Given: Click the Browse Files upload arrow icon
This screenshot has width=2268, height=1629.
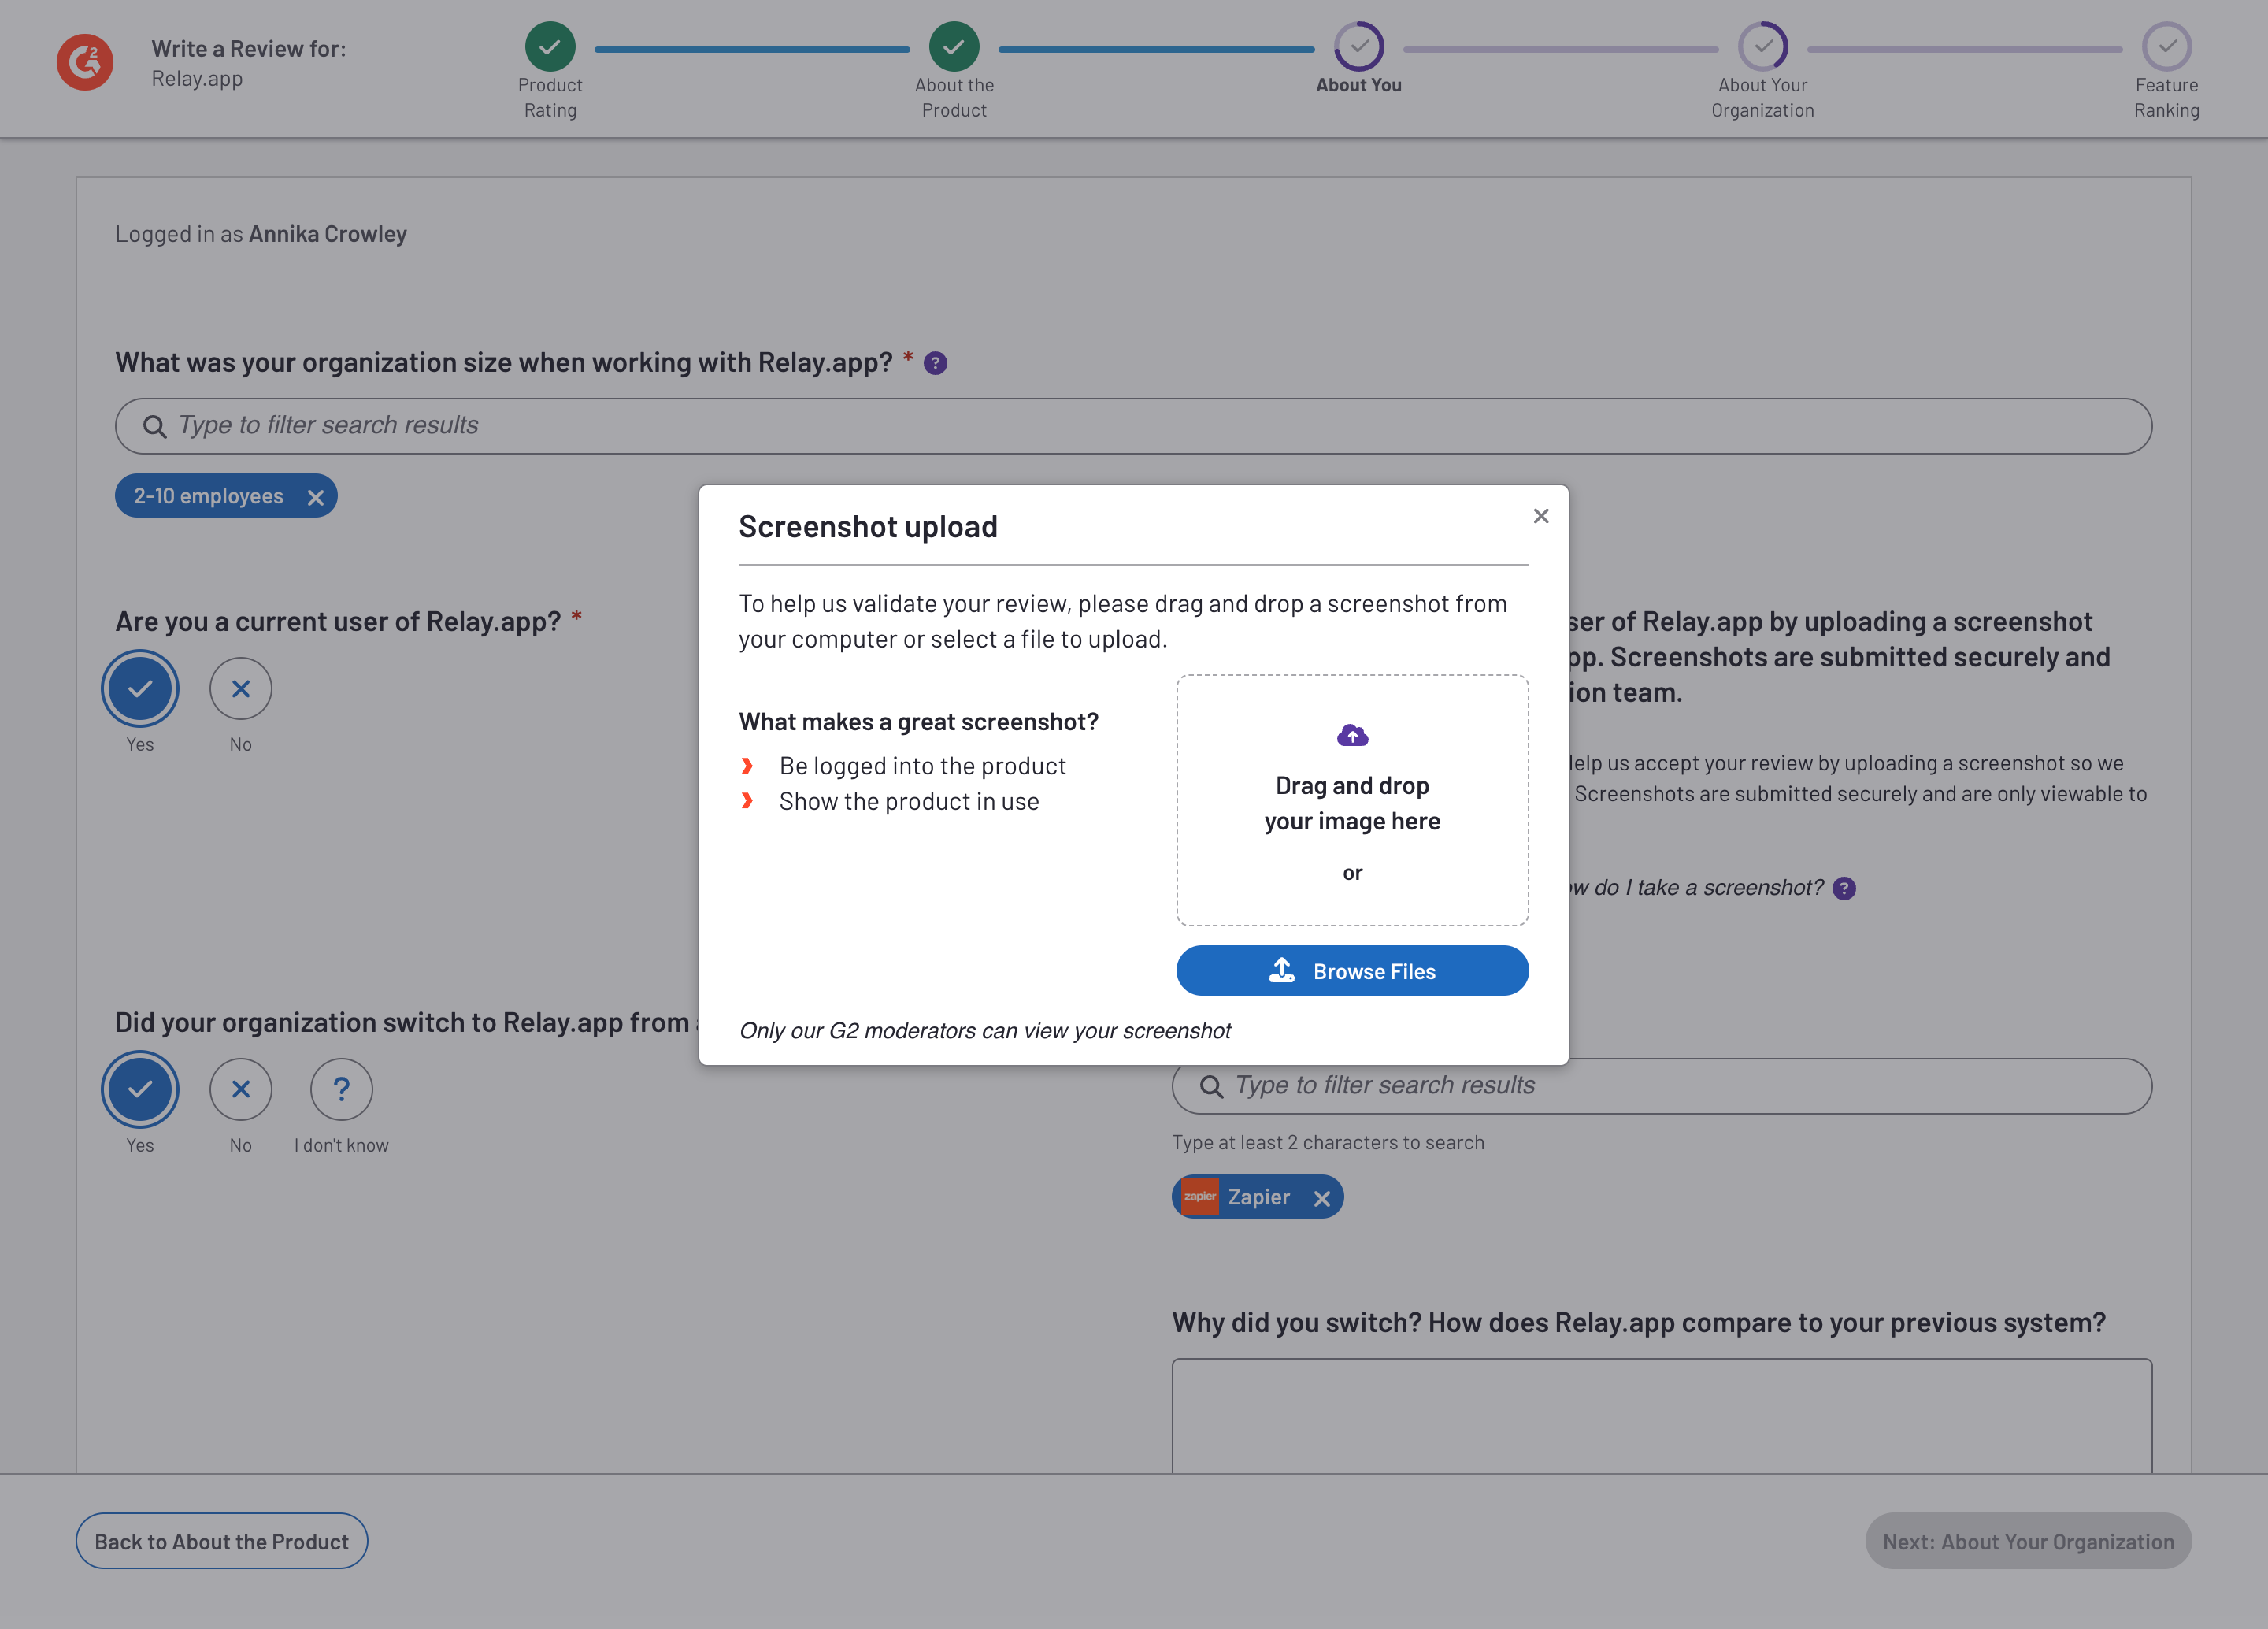Looking at the screenshot, I should tap(1281, 970).
